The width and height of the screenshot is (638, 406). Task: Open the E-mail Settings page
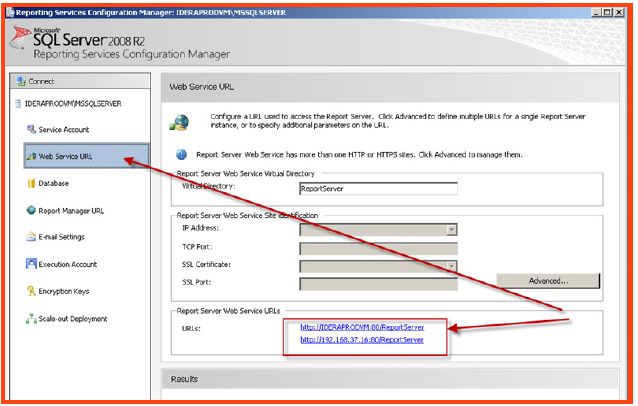(61, 237)
